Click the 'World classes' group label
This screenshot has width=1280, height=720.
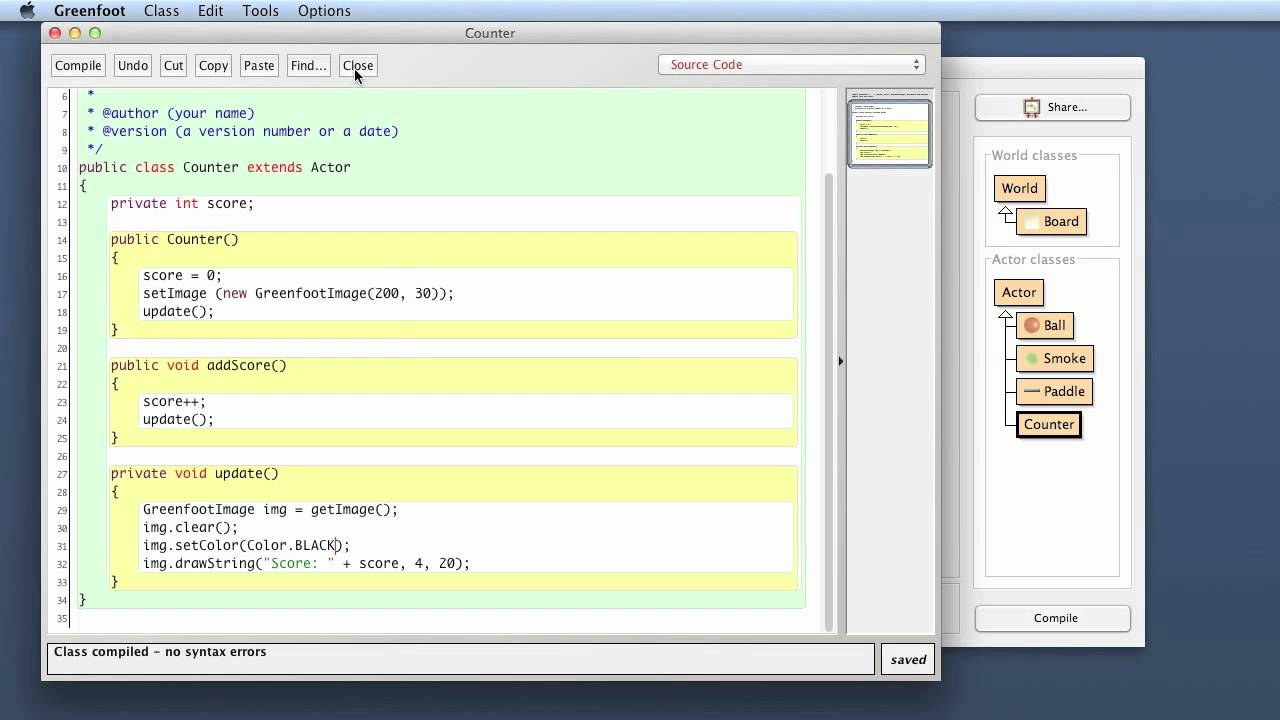point(1034,155)
